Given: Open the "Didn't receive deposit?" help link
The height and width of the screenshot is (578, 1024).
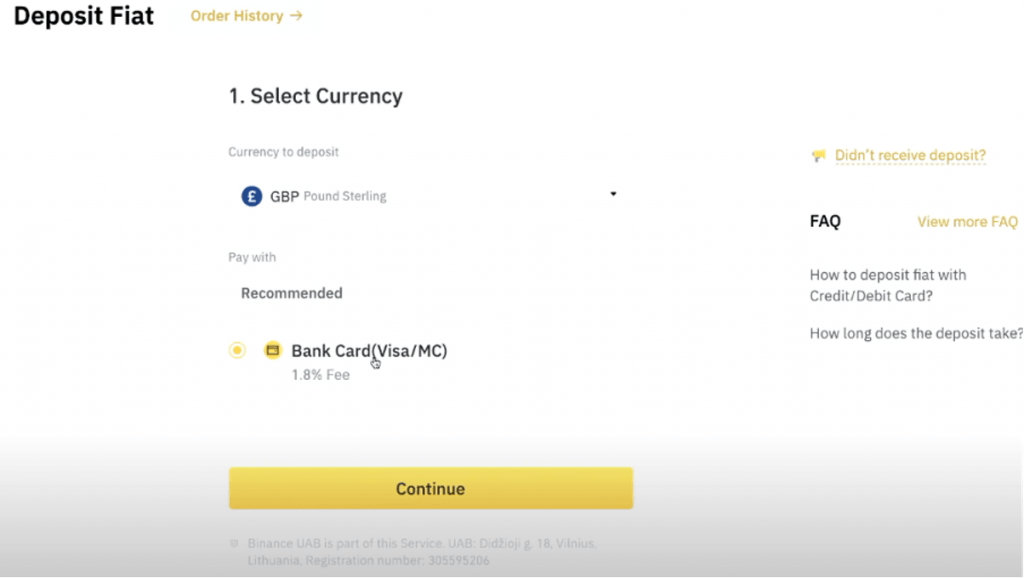Looking at the screenshot, I should click(910, 155).
